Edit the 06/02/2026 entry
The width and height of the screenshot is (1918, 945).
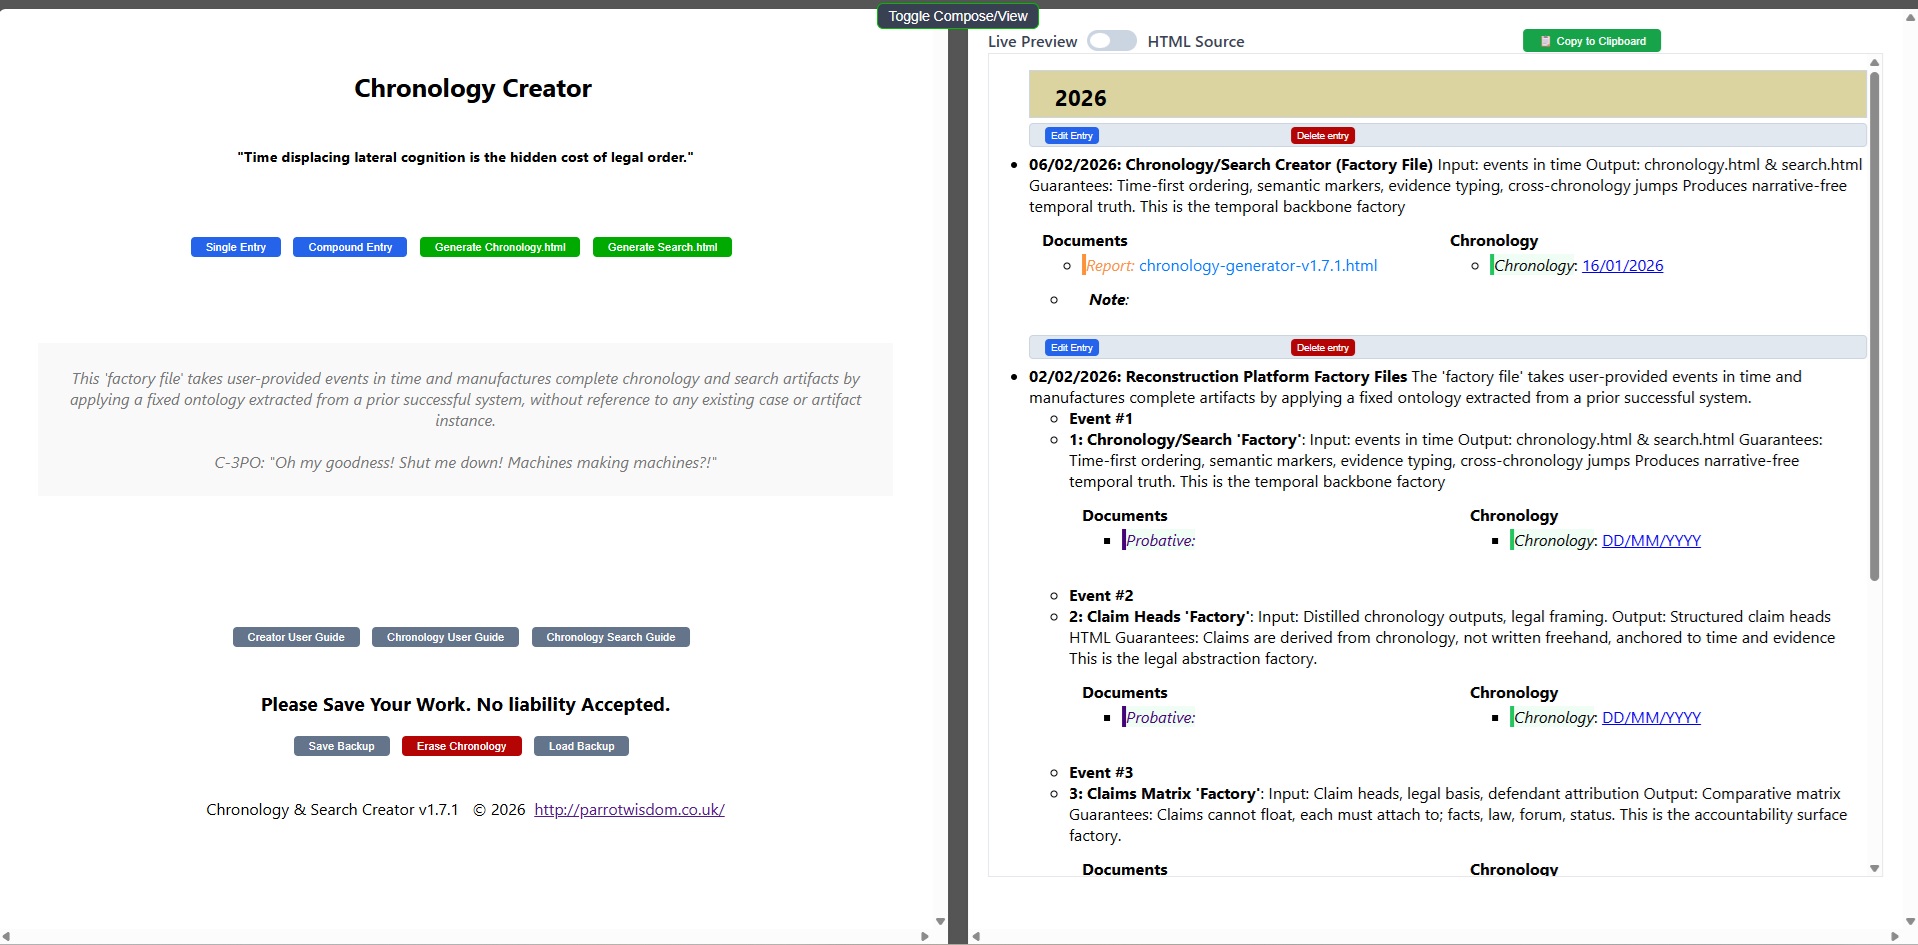(x=1071, y=136)
